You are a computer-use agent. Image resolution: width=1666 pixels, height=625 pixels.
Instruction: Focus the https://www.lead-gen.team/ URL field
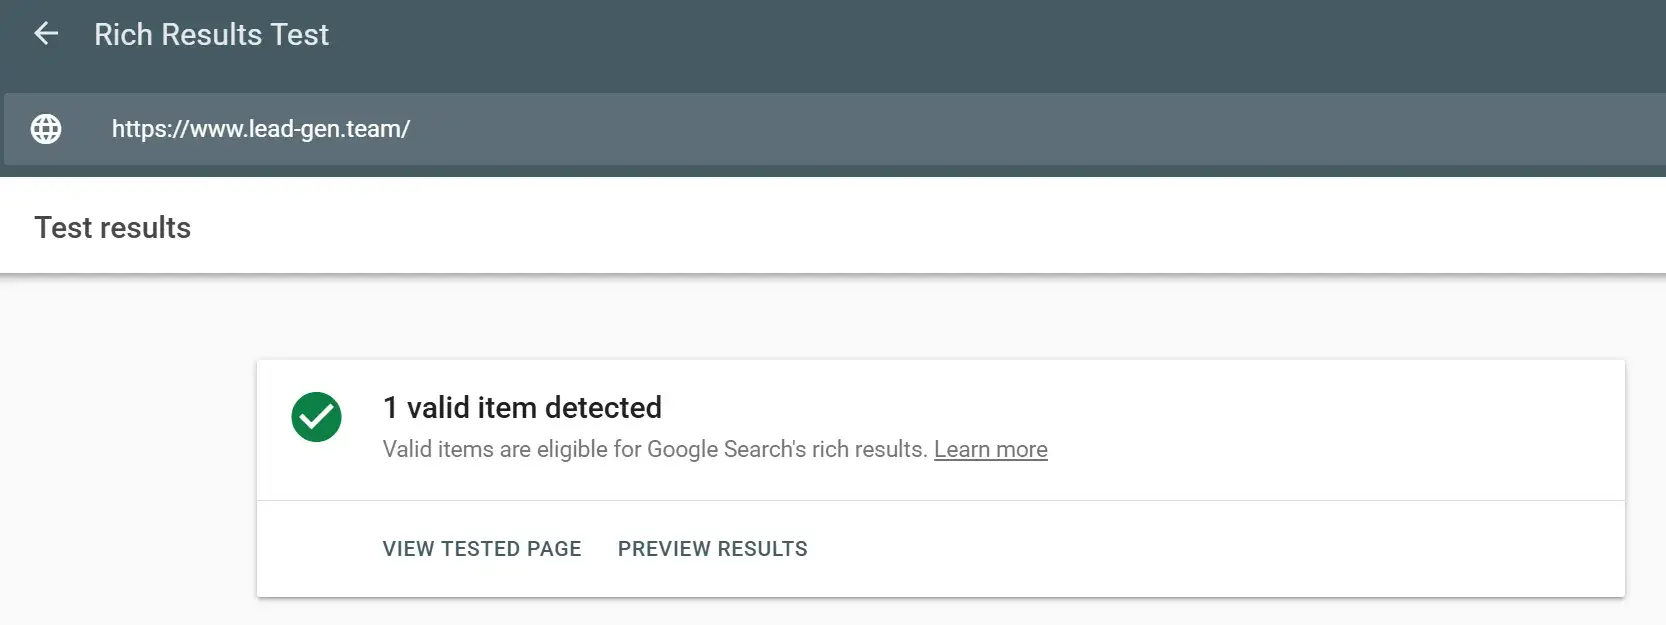(261, 129)
